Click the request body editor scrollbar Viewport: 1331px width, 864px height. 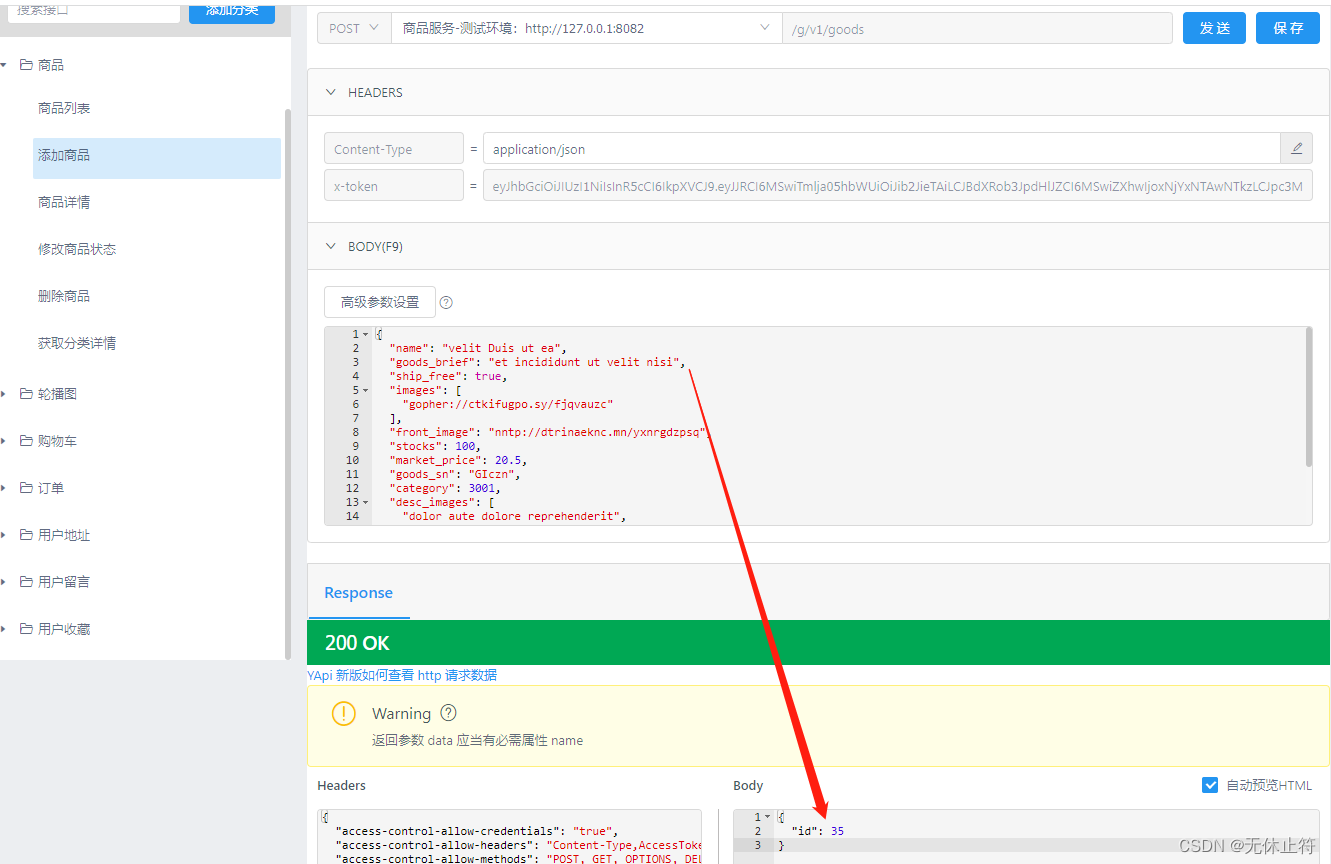(x=1309, y=397)
